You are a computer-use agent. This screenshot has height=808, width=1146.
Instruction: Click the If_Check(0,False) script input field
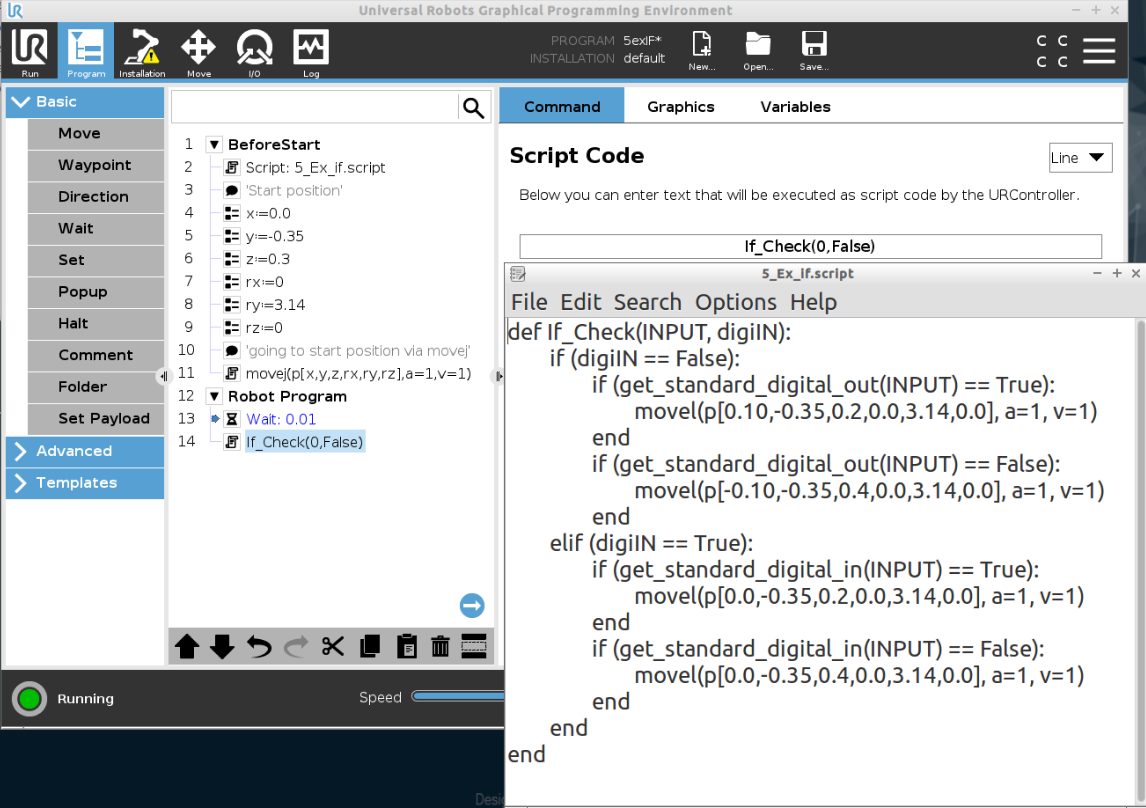coord(810,246)
